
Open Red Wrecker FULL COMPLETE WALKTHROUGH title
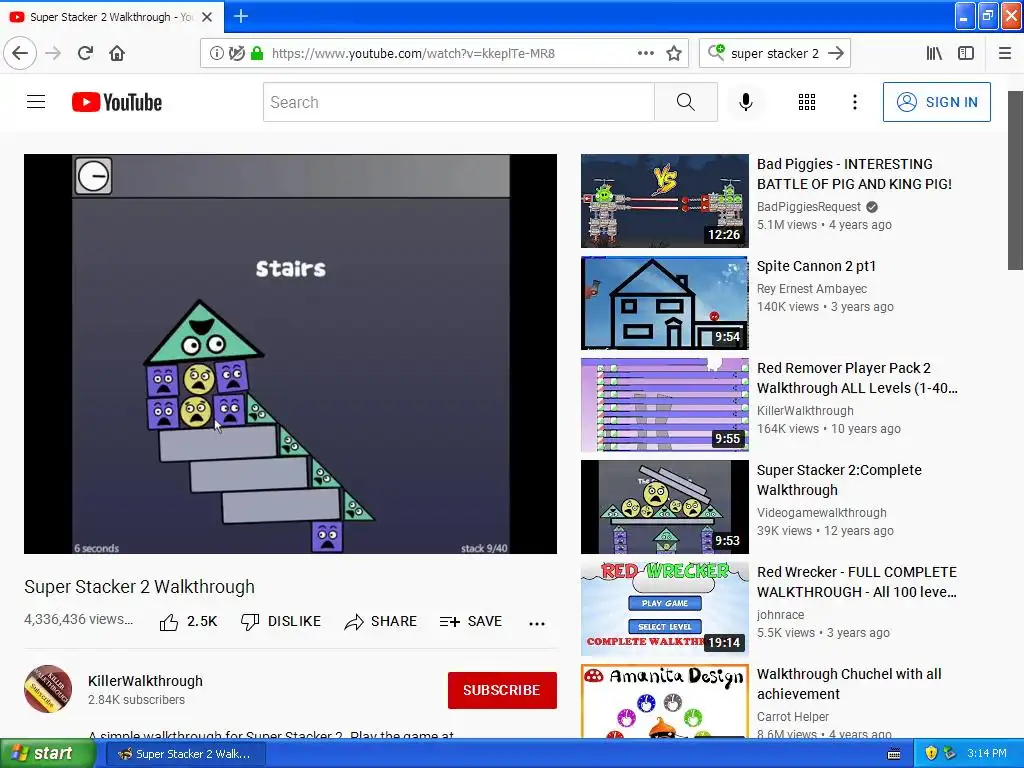(x=857, y=582)
